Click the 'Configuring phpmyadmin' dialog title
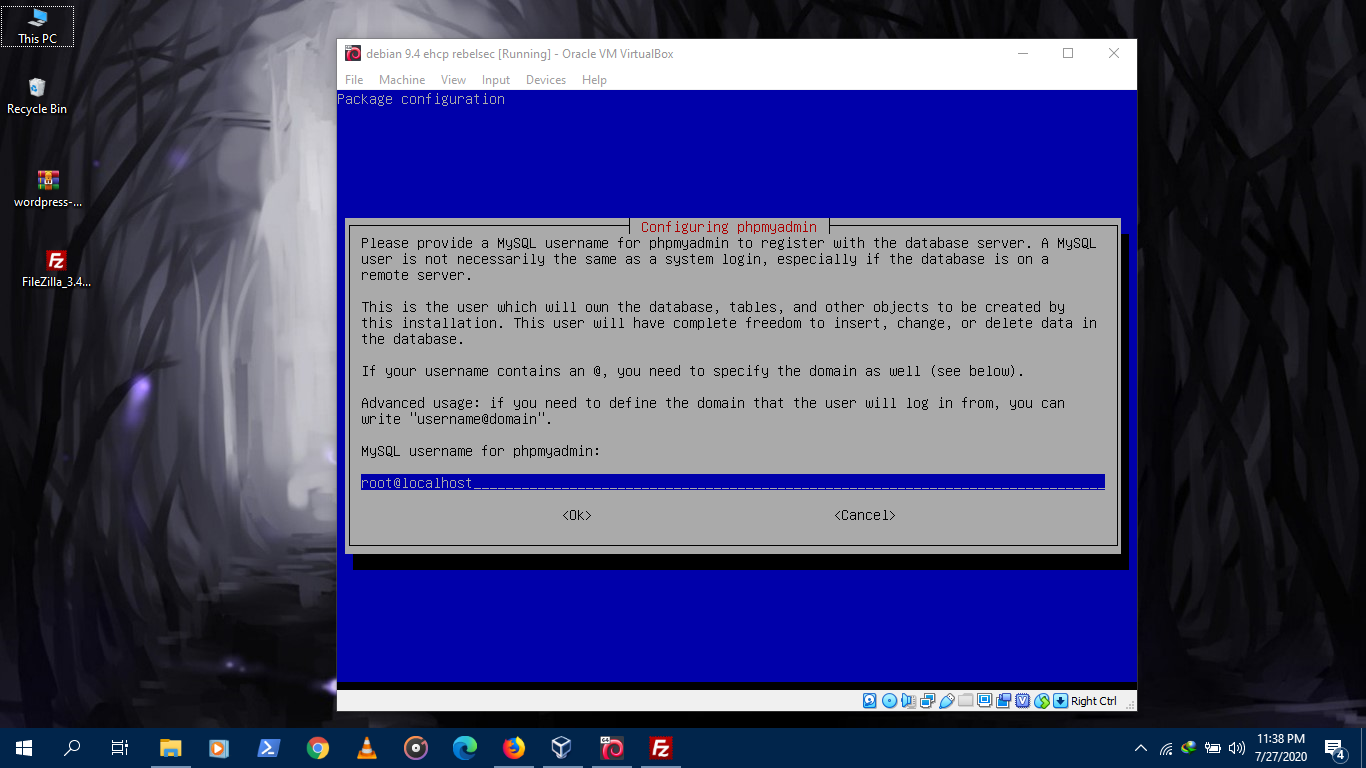This screenshot has height=768, width=1366. point(729,227)
